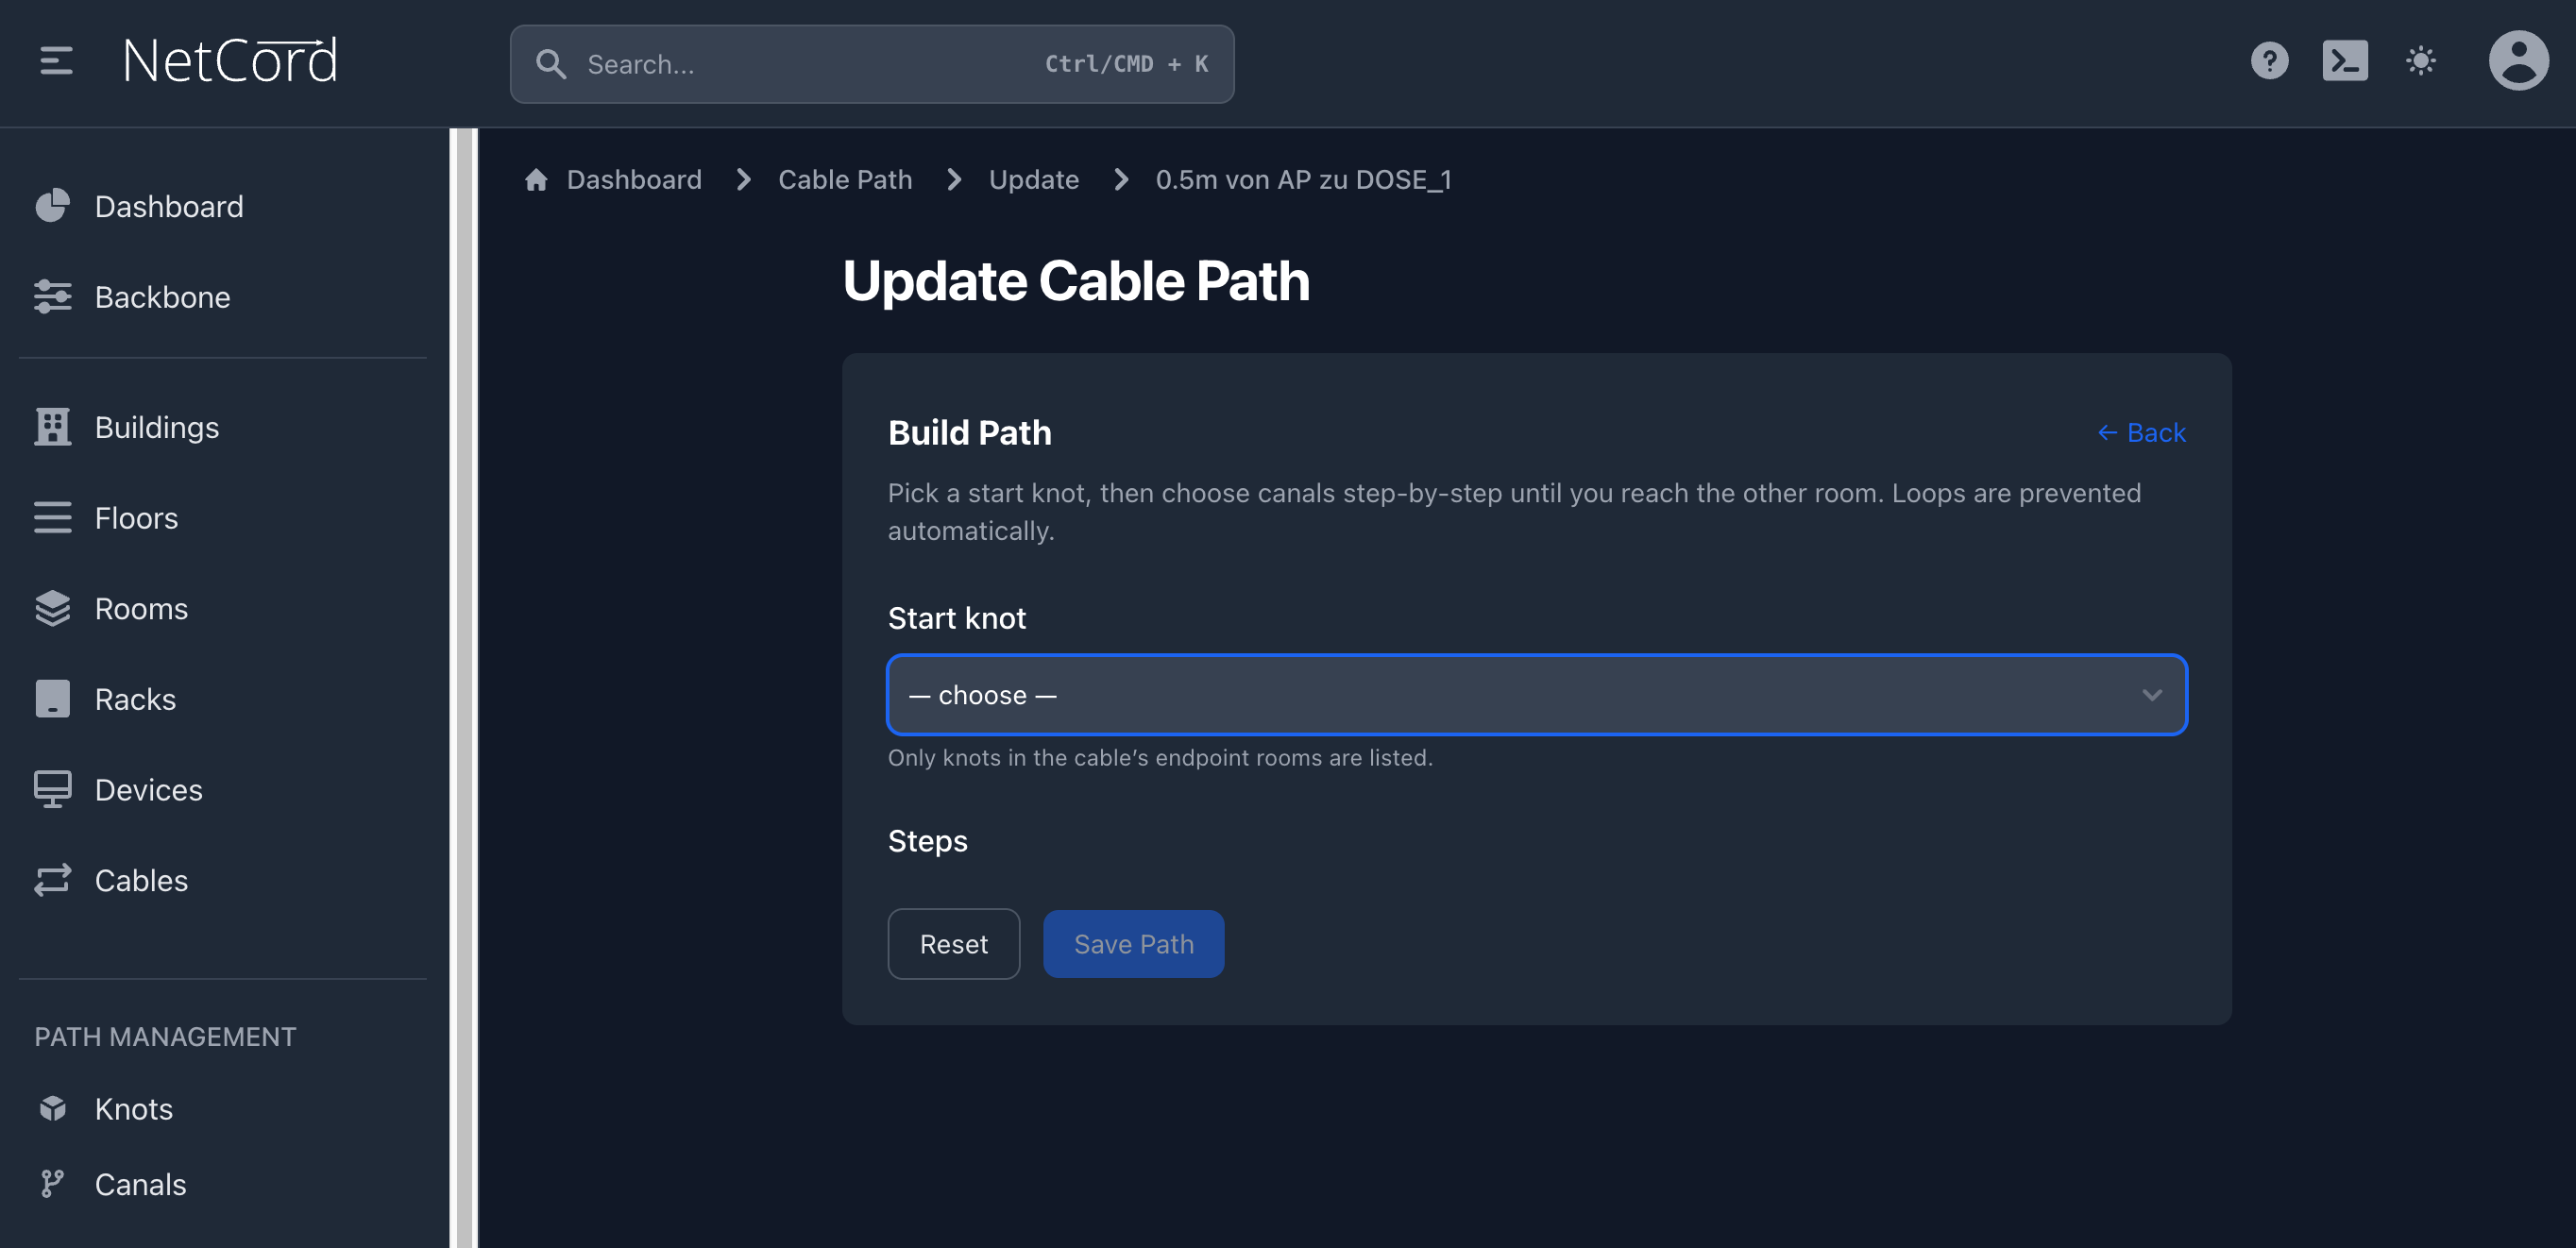Open Buildings in the sidebar

pos(156,427)
